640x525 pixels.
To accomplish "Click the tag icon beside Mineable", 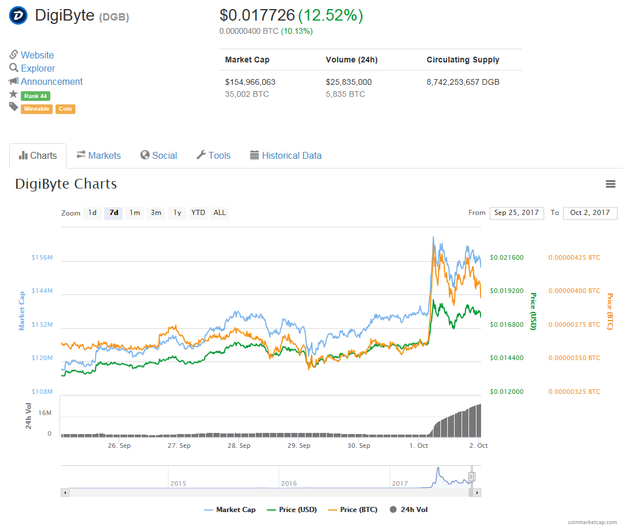I will [x=13, y=107].
